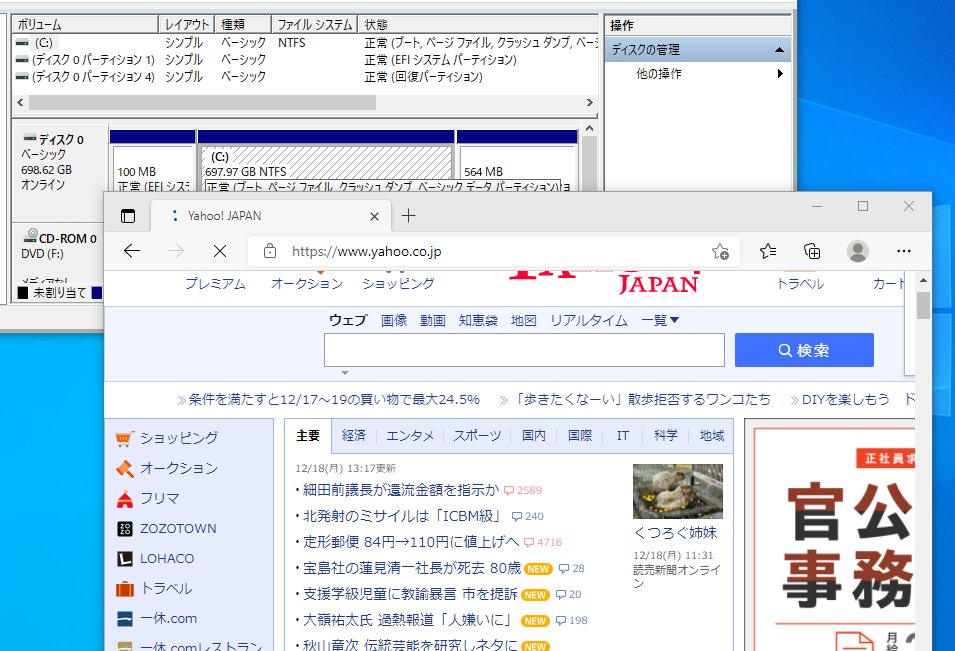Expand 他の操作 submenu in Disk Management
Screen dimensions: 955x651
click(699, 74)
